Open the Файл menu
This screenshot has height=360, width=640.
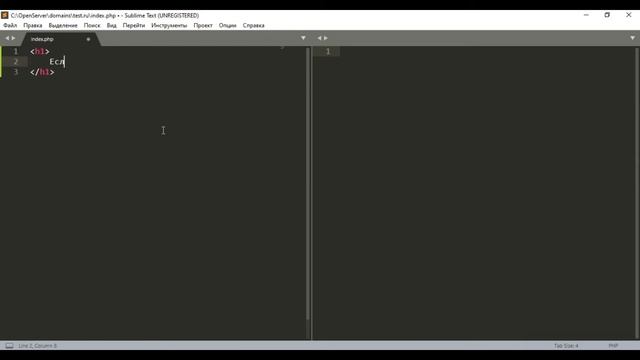coord(10,25)
